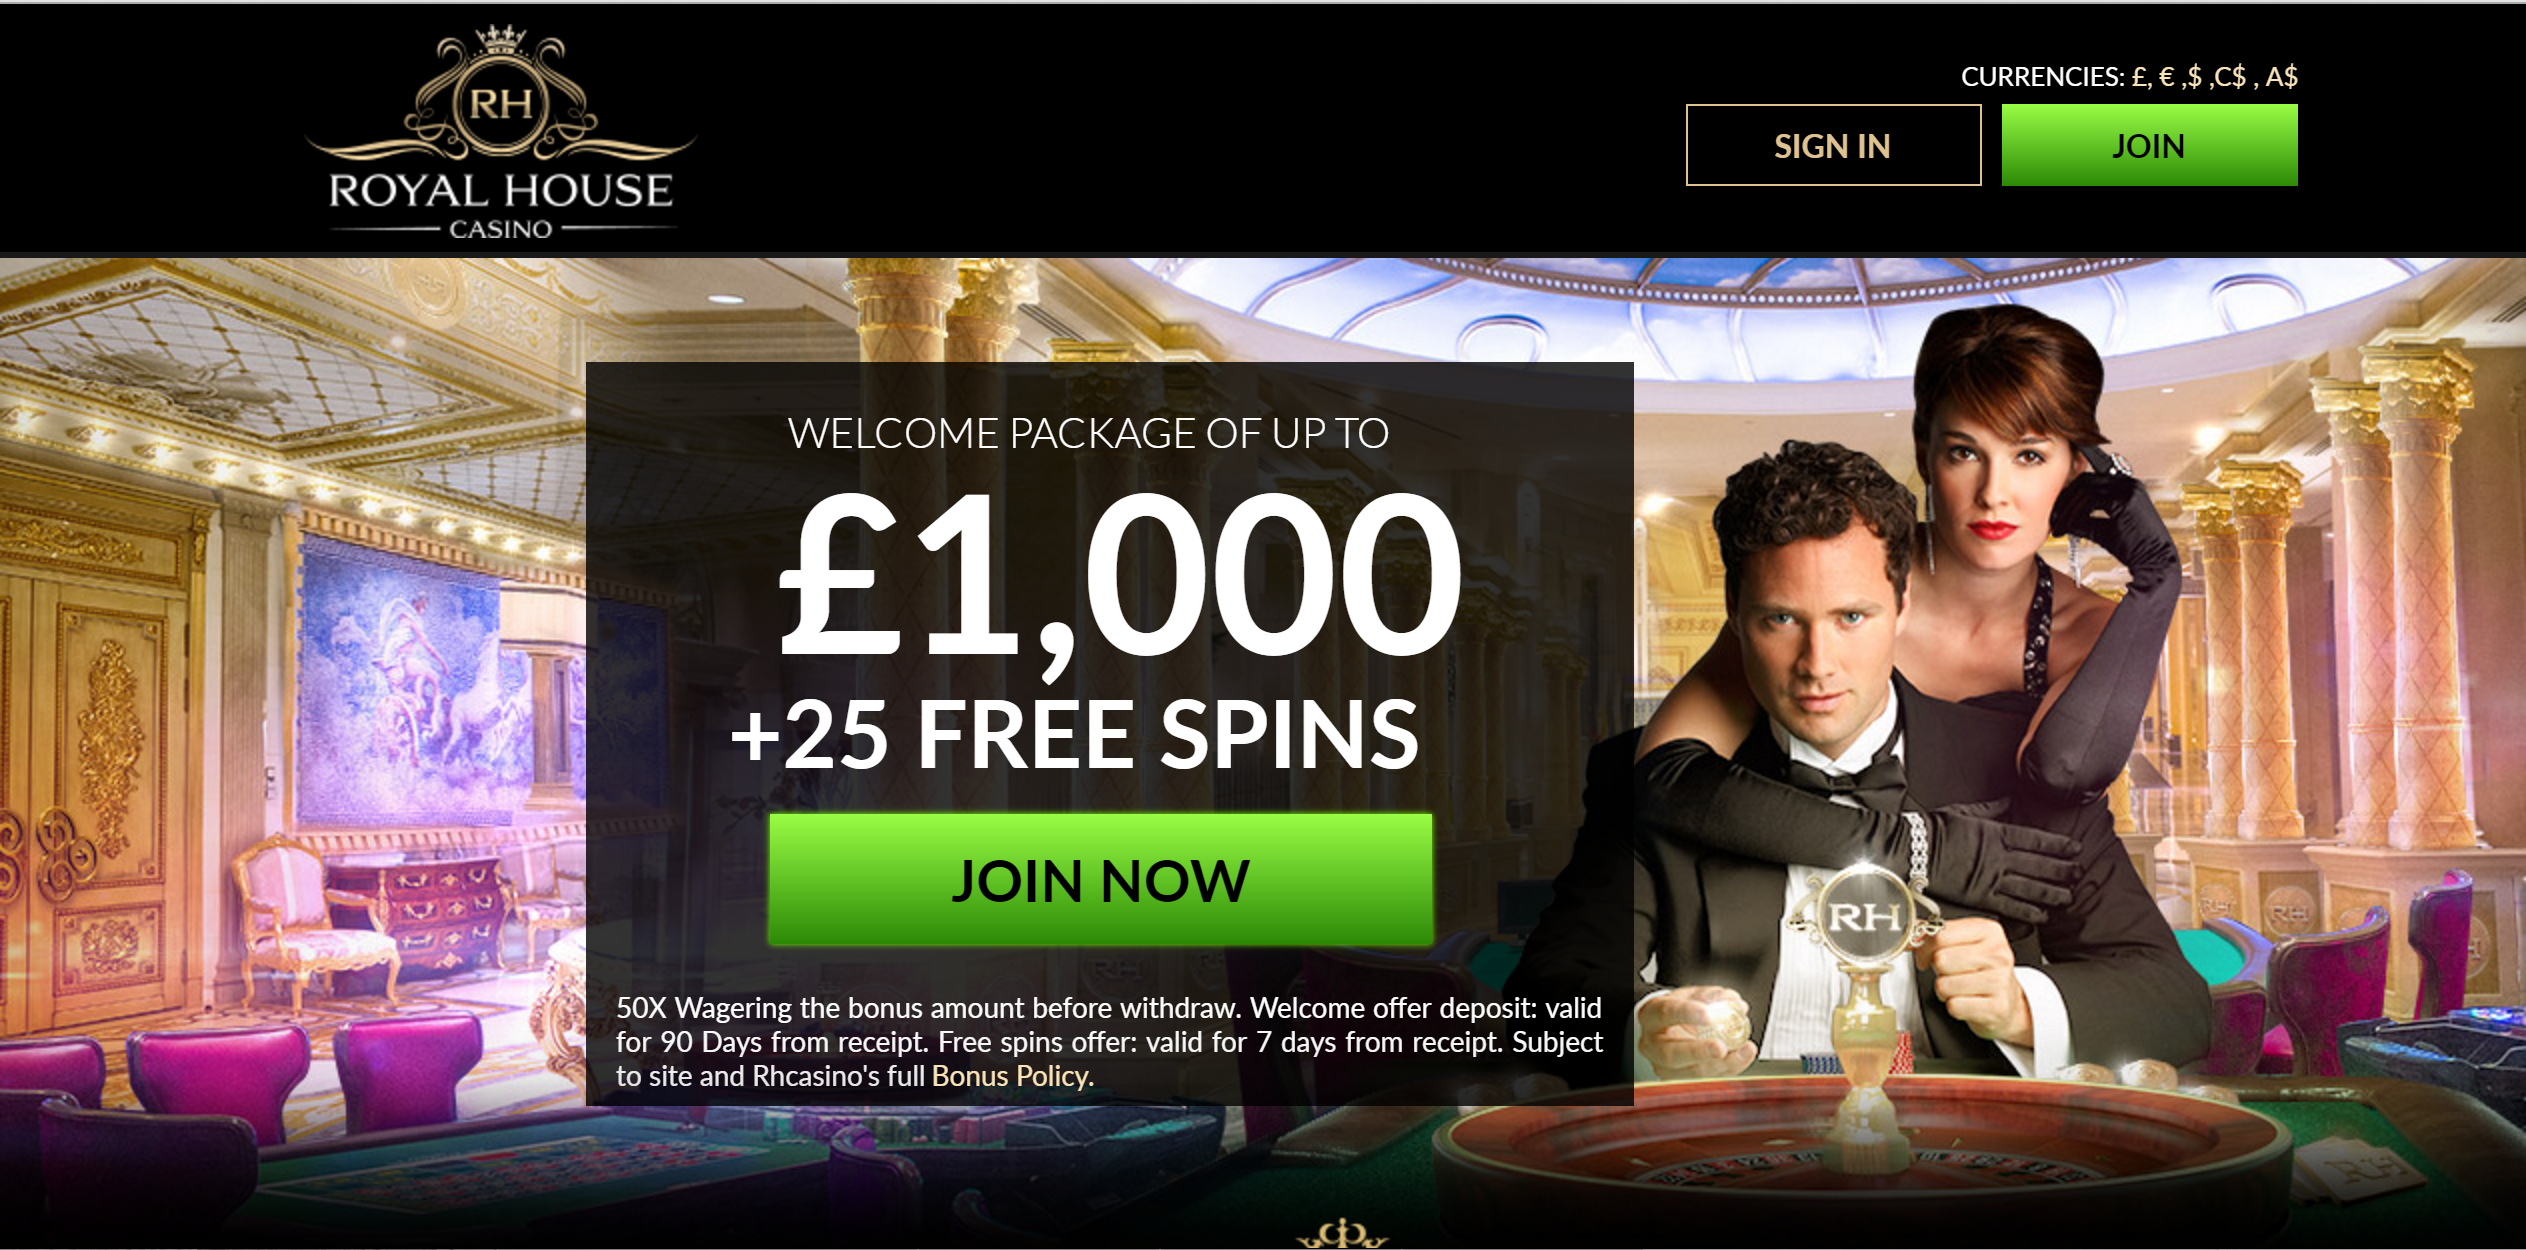Click the 50X Wagering terms paragraph

pos(1109,1041)
